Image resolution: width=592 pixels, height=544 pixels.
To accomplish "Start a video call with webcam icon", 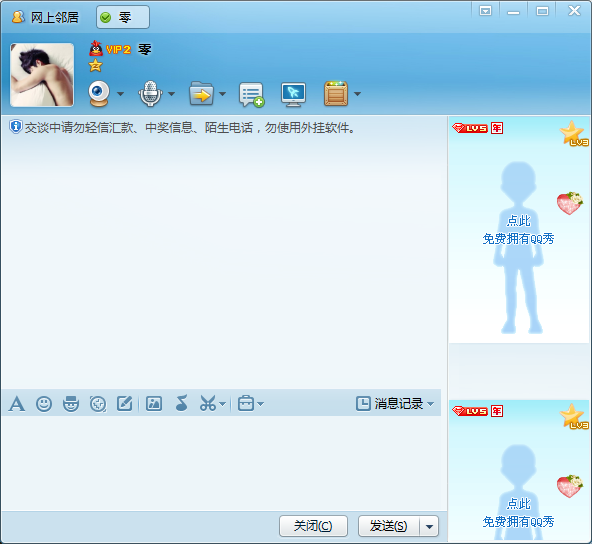I will click(99, 93).
